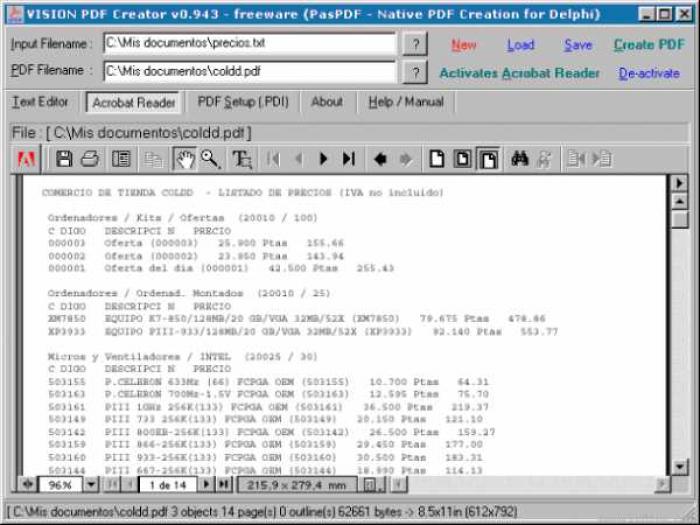The width and height of the screenshot is (700, 525).
Task: Click the vertical scrollbar thumb
Action: point(679,220)
